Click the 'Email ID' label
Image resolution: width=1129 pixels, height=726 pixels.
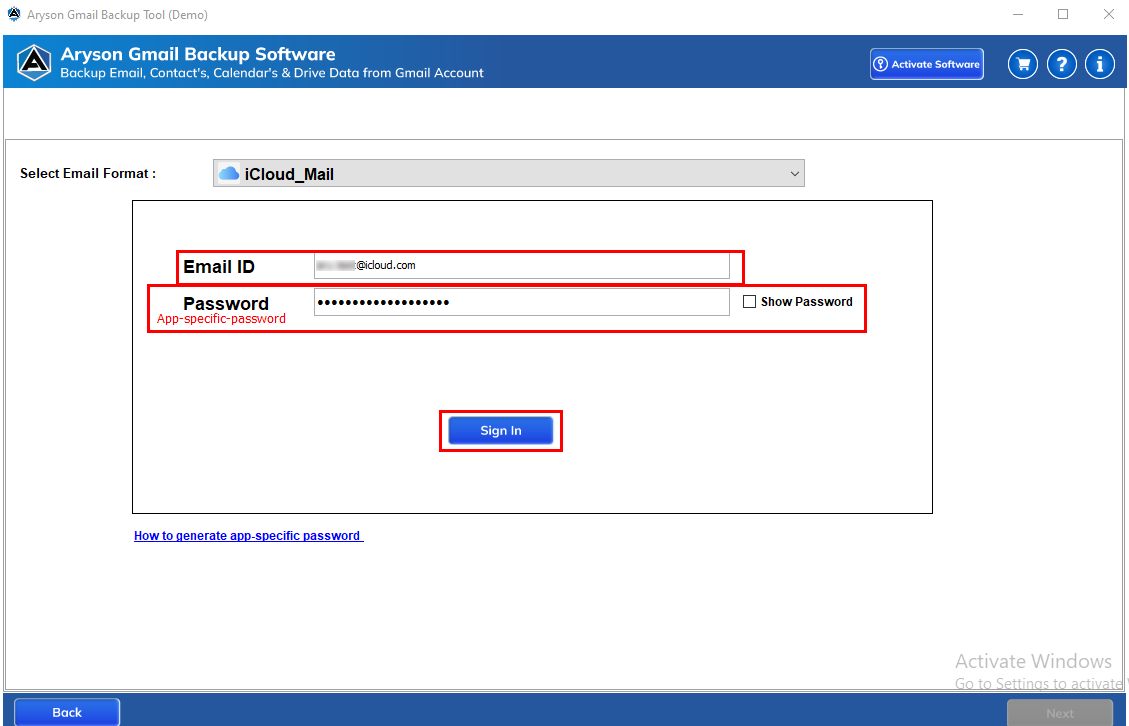(x=219, y=267)
